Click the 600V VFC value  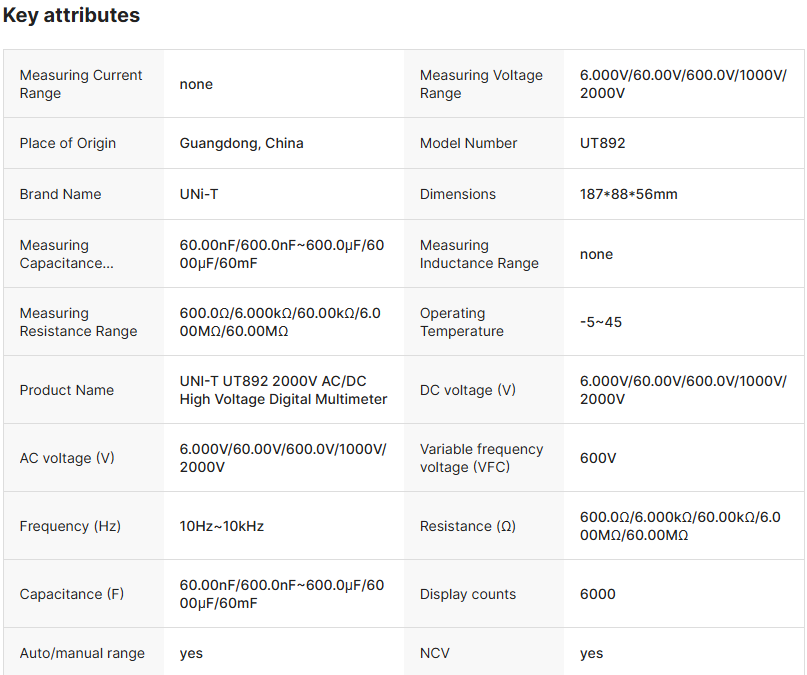(598, 458)
